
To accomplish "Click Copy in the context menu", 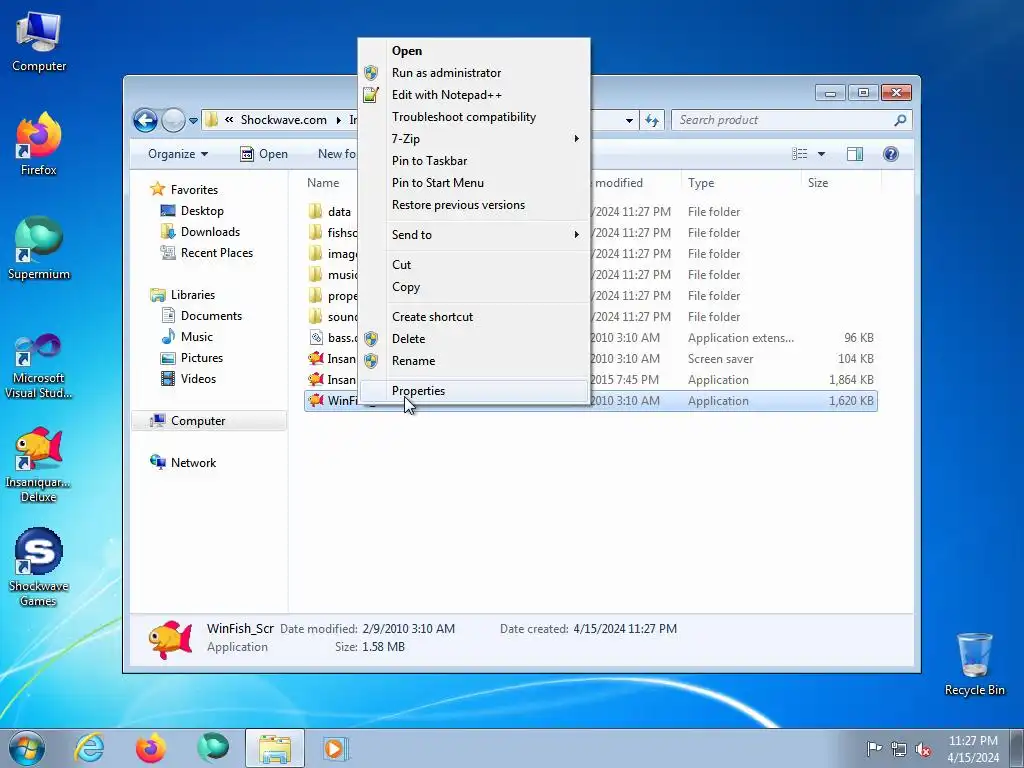I will (x=474, y=287).
